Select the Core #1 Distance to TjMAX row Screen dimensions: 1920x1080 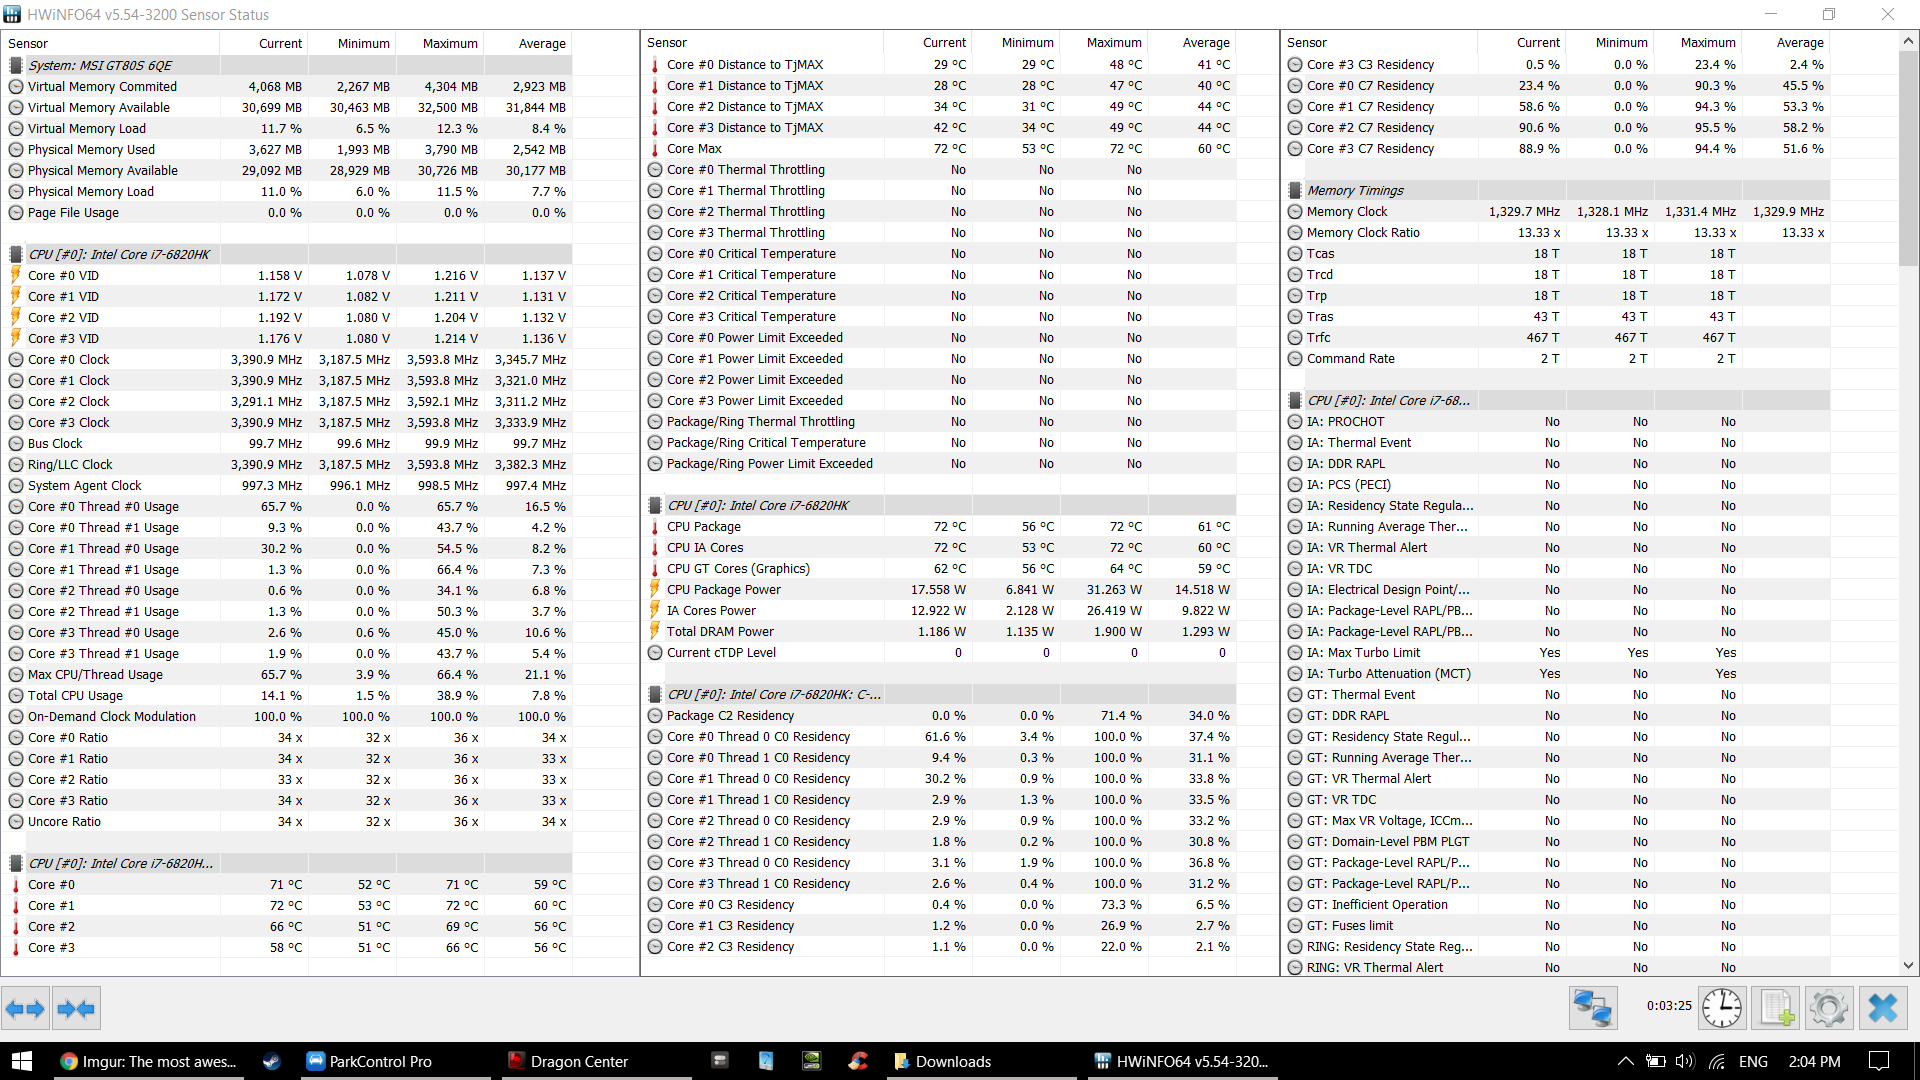click(x=940, y=85)
